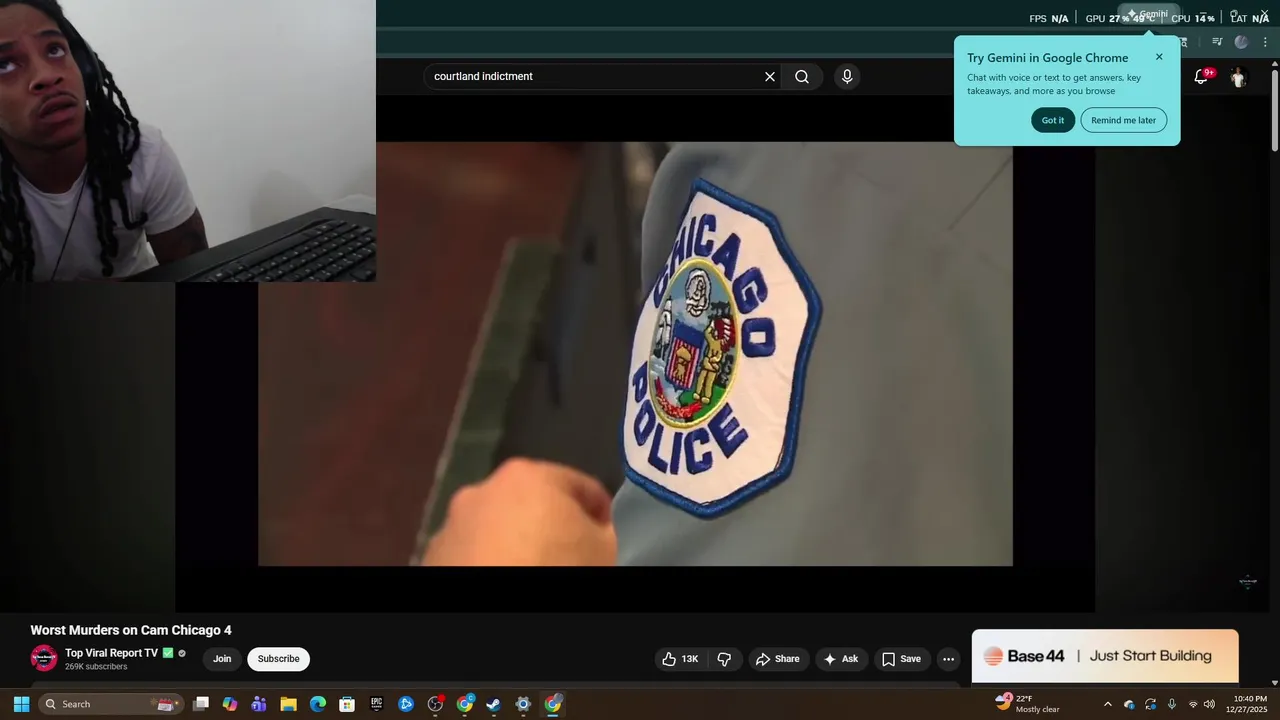Join the Top Viral Report TV channel

222,659
